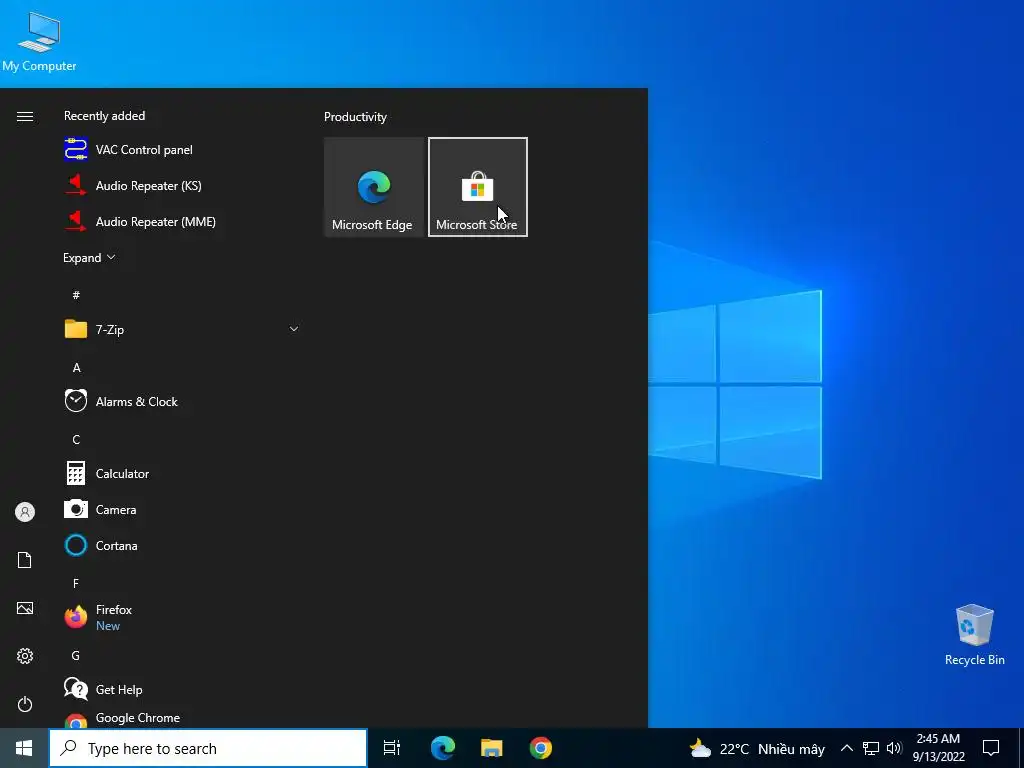Show hidden system tray icons
The height and width of the screenshot is (768, 1024).
point(846,748)
